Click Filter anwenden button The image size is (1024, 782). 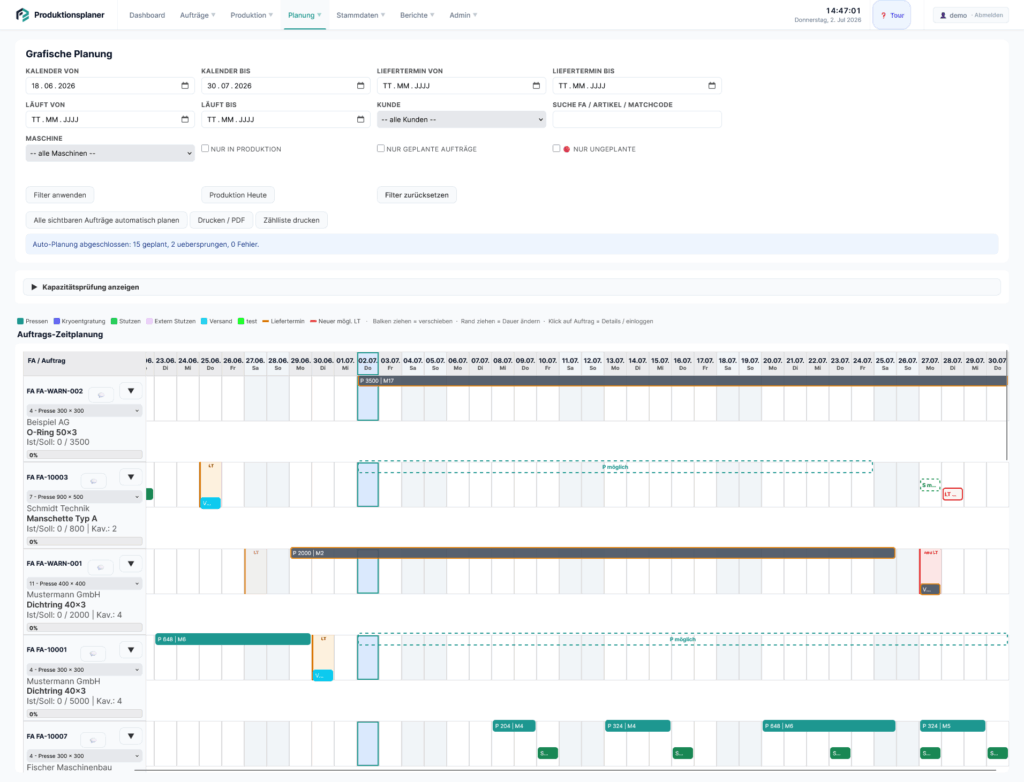pos(60,195)
